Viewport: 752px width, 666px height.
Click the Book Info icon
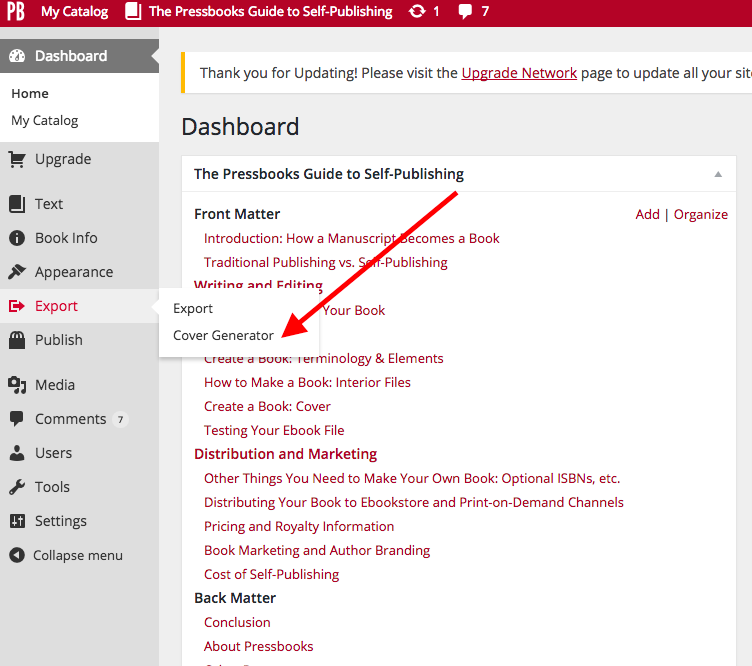pos(17,238)
